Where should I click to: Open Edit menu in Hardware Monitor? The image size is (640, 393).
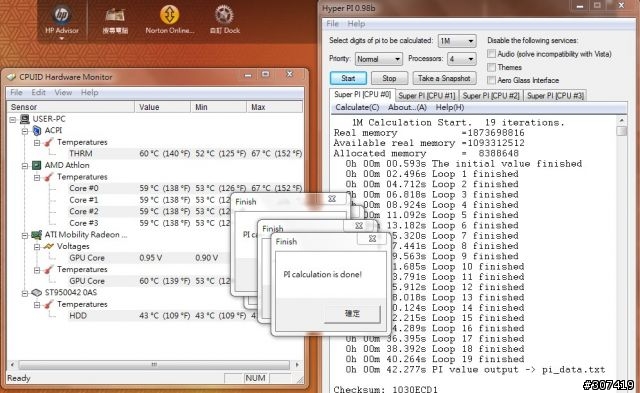tap(38, 93)
